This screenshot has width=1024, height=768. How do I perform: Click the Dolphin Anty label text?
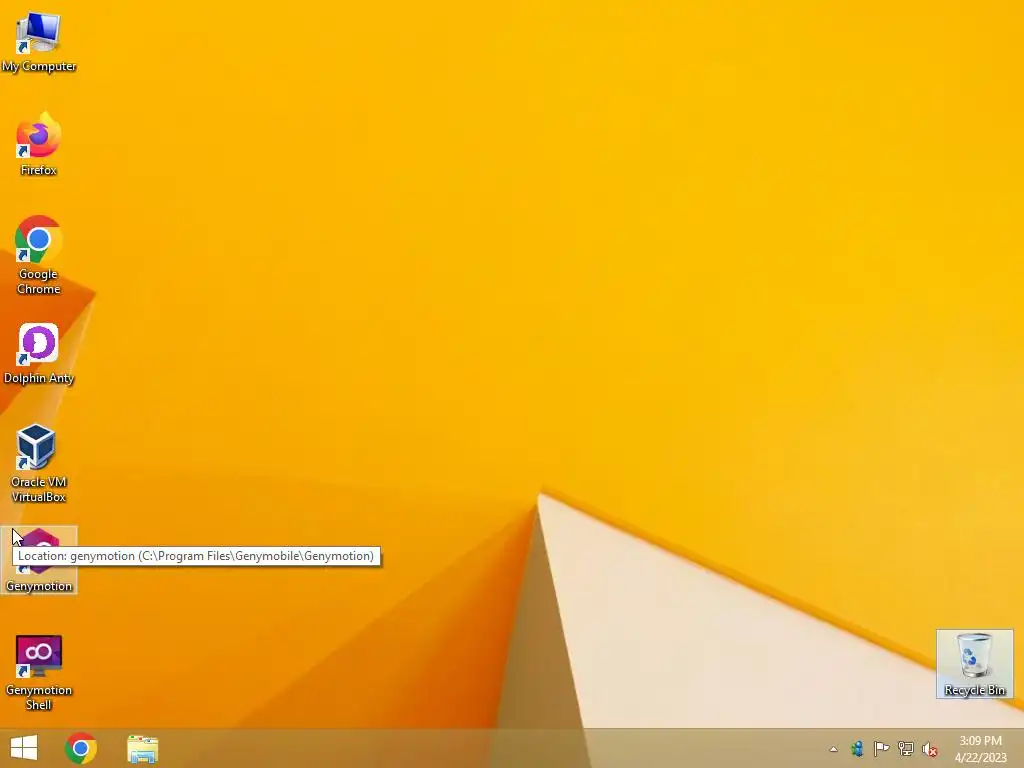click(x=39, y=378)
